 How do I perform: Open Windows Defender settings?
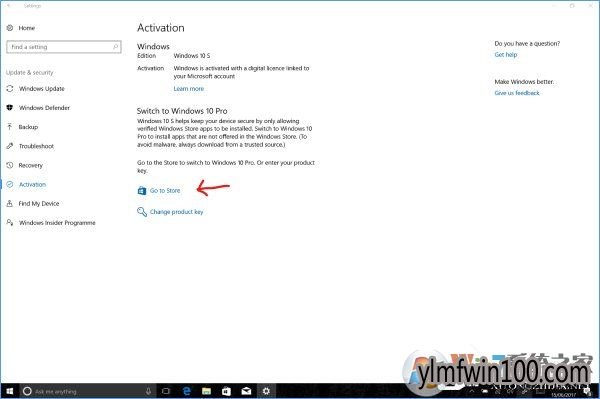coord(38,108)
